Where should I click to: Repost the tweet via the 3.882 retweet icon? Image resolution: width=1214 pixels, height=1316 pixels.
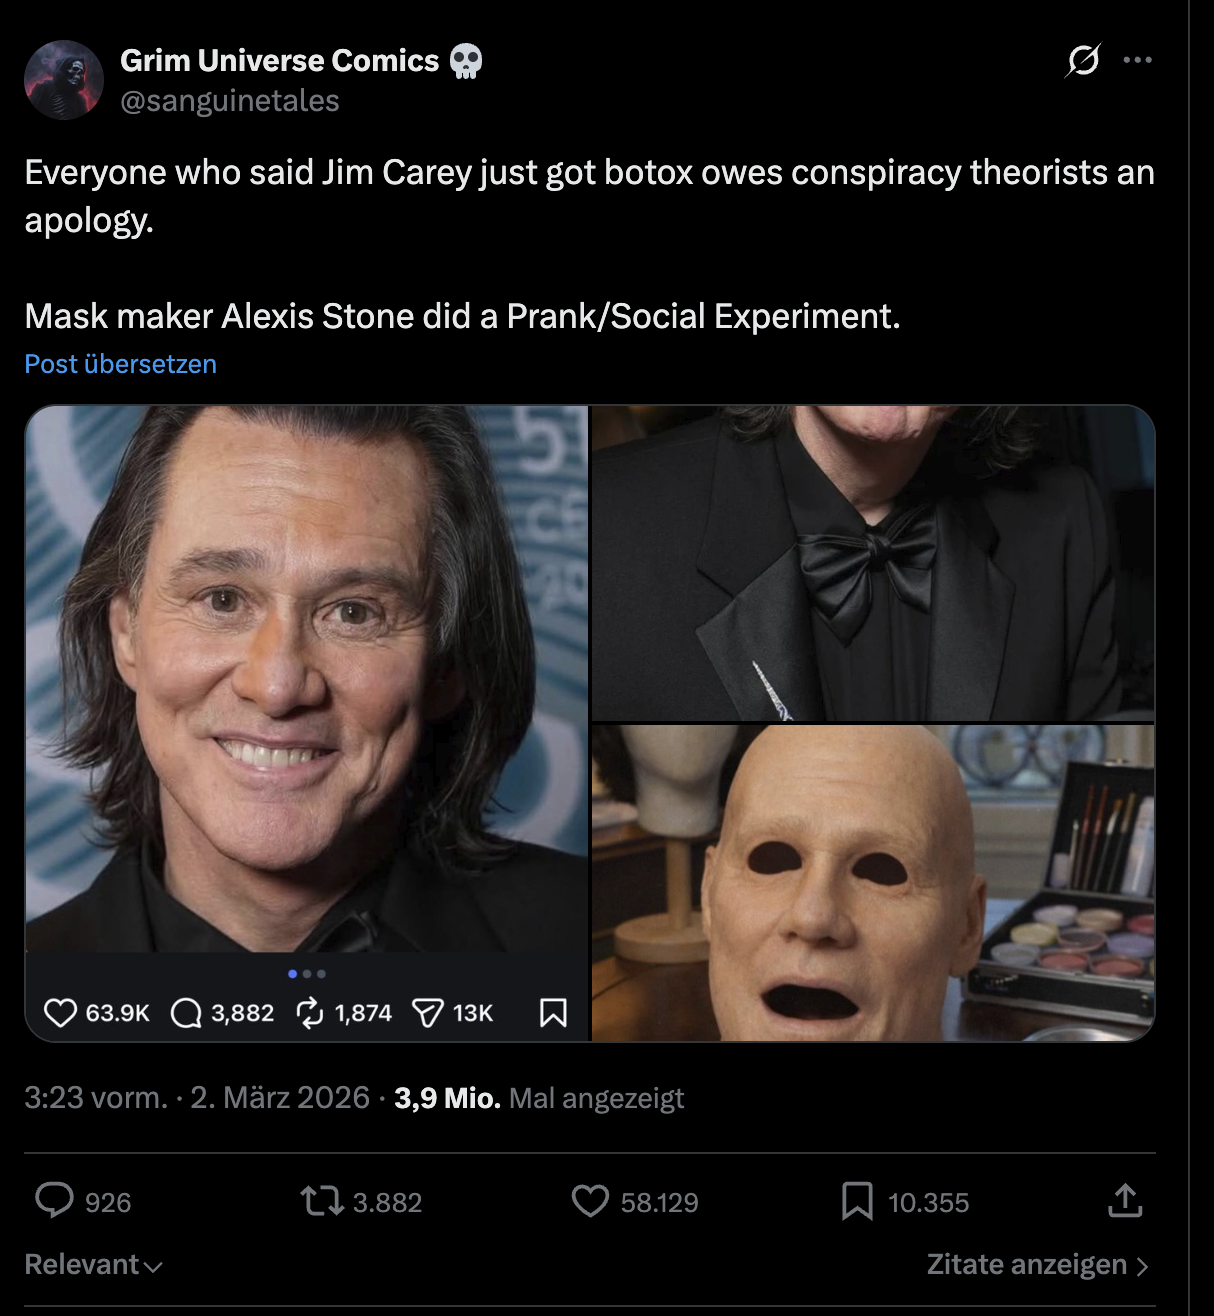[322, 1200]
